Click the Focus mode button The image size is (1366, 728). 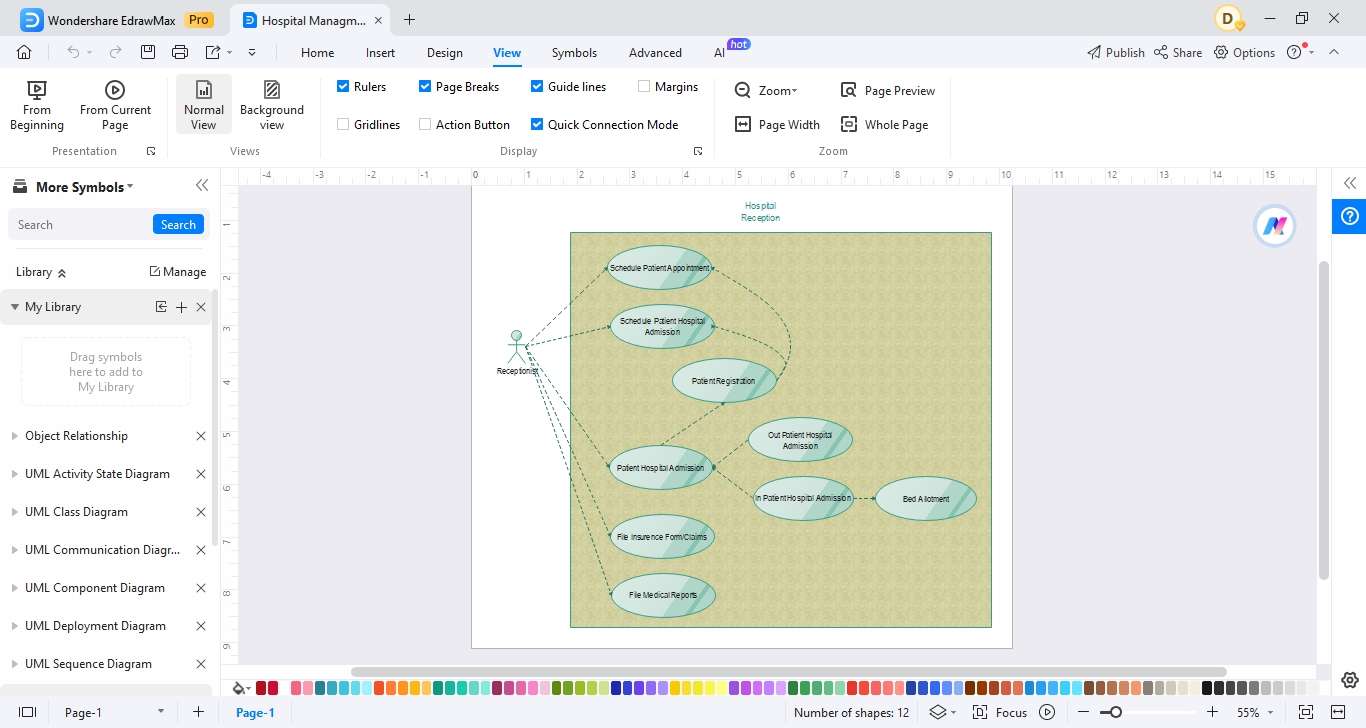pos(1000,712)
